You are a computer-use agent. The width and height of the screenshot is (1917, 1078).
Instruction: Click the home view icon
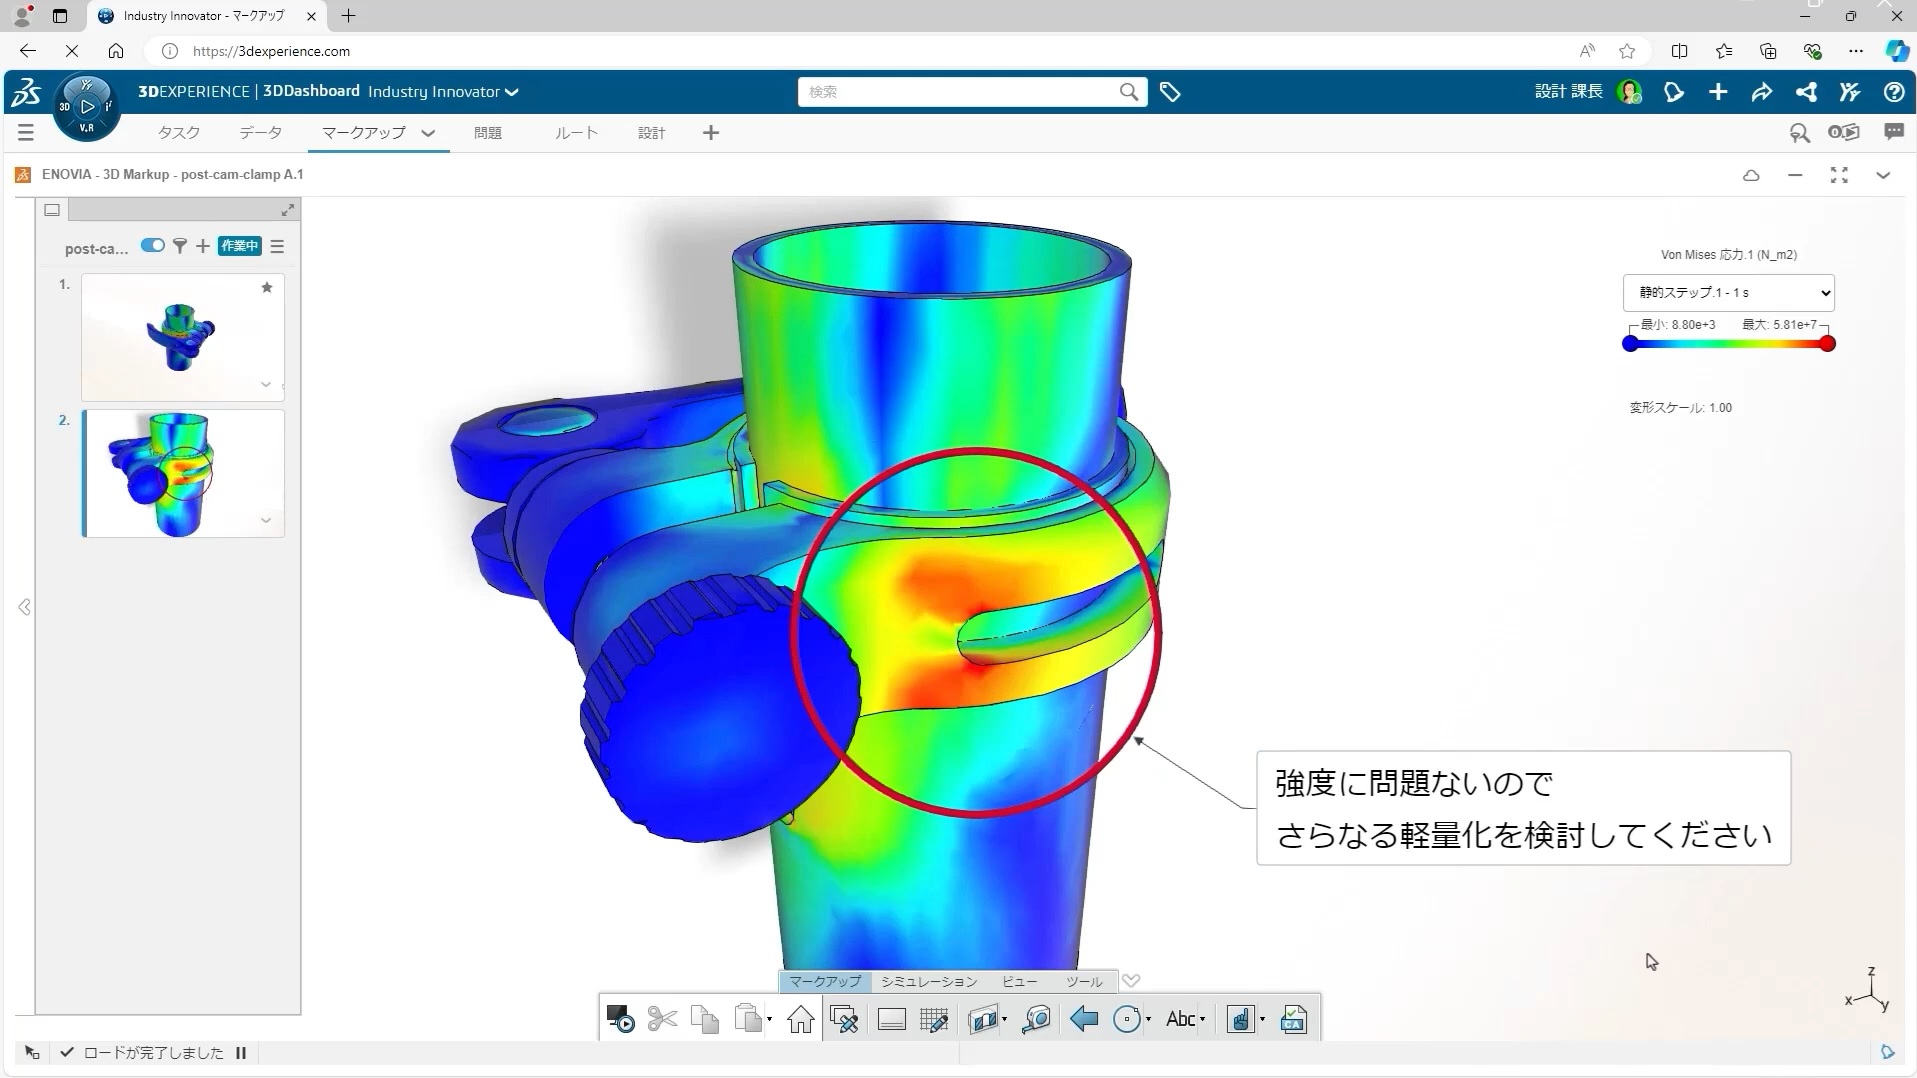pos(800,1019)
